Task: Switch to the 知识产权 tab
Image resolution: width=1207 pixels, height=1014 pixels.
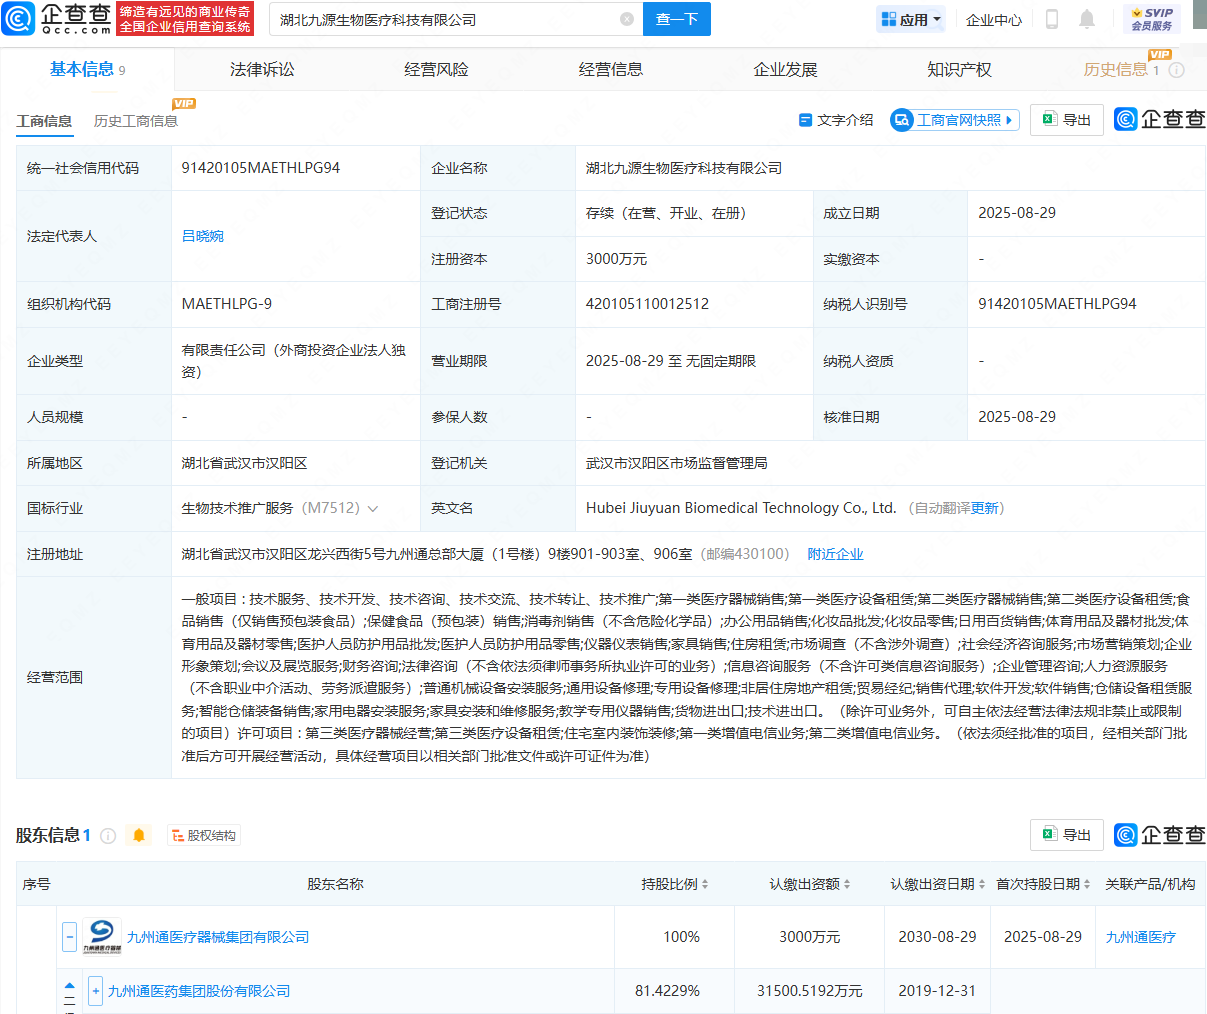Action: pyautogui.click(x=959, y=70)
